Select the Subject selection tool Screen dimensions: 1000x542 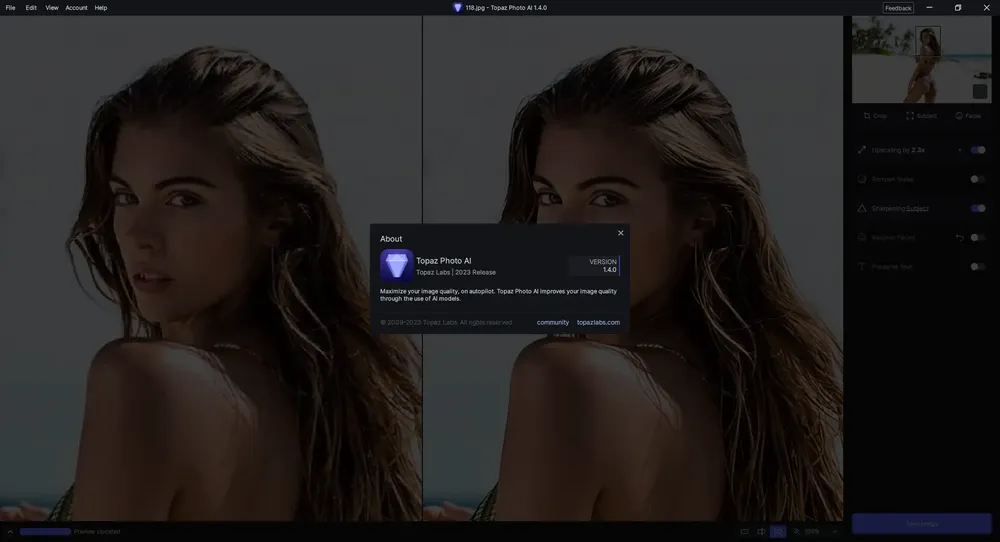(922, 116)
